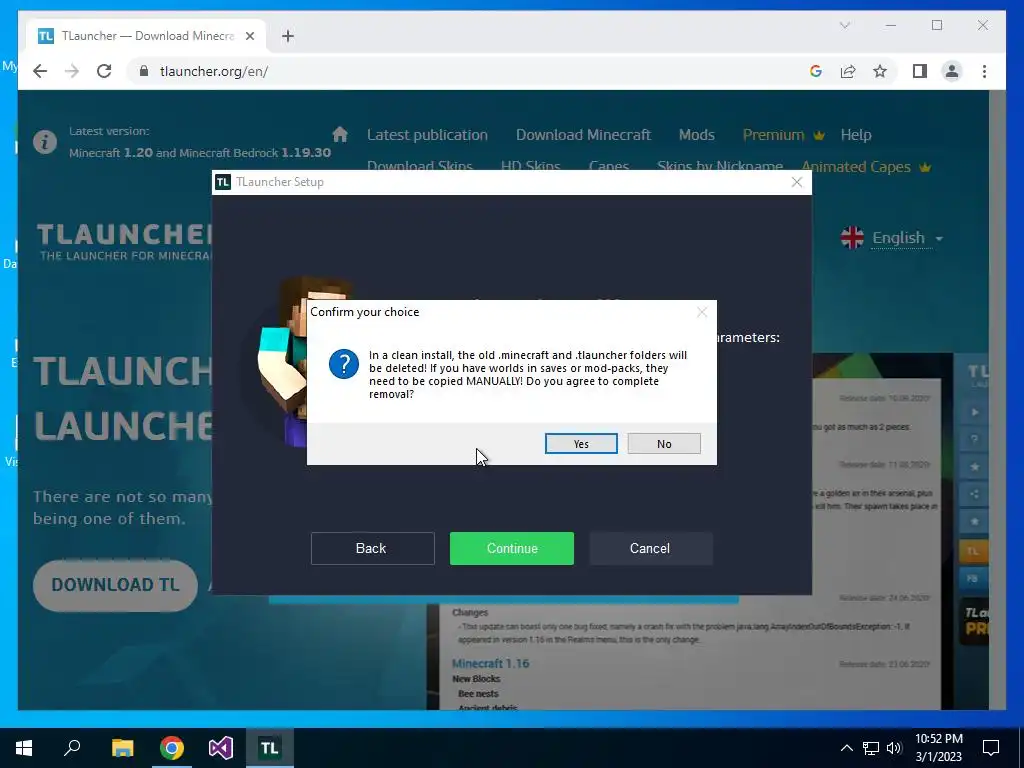This screenshot has height=768, width=1024.
Task: Confirm removal with the Yes button
Action: pyautogui.click(x=581, y=443)
